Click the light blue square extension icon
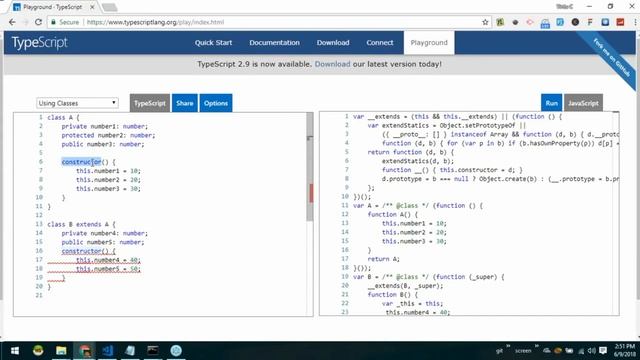Image resolution: width=640 pixels, height=360 pixels. coord(560,22)
